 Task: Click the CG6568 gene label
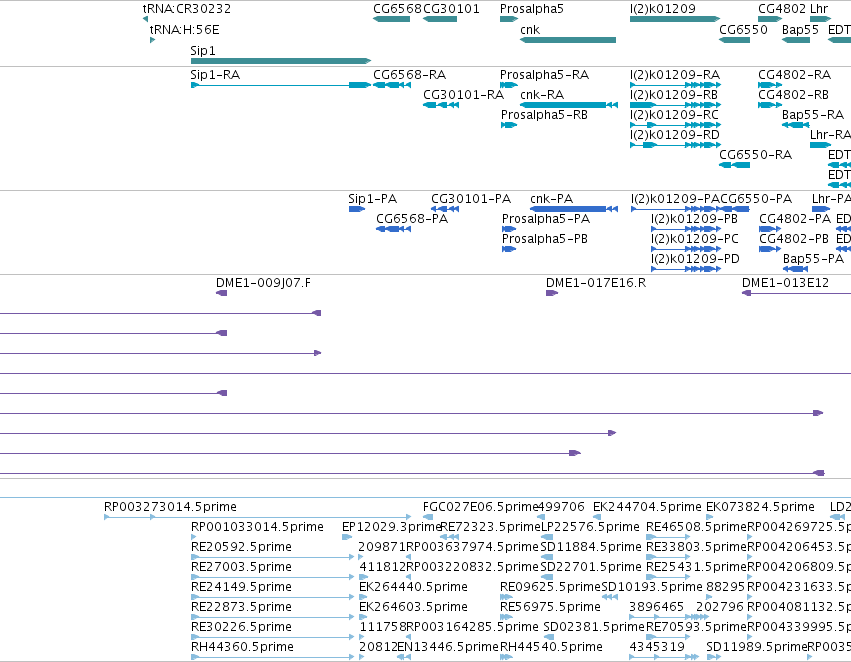pos(397,9)
